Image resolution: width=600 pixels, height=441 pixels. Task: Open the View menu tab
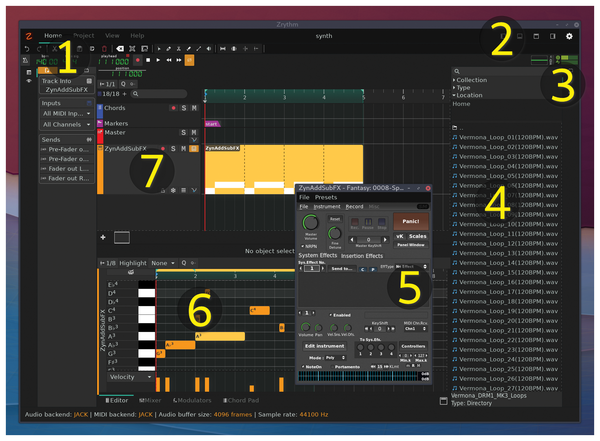coord(112,36)
